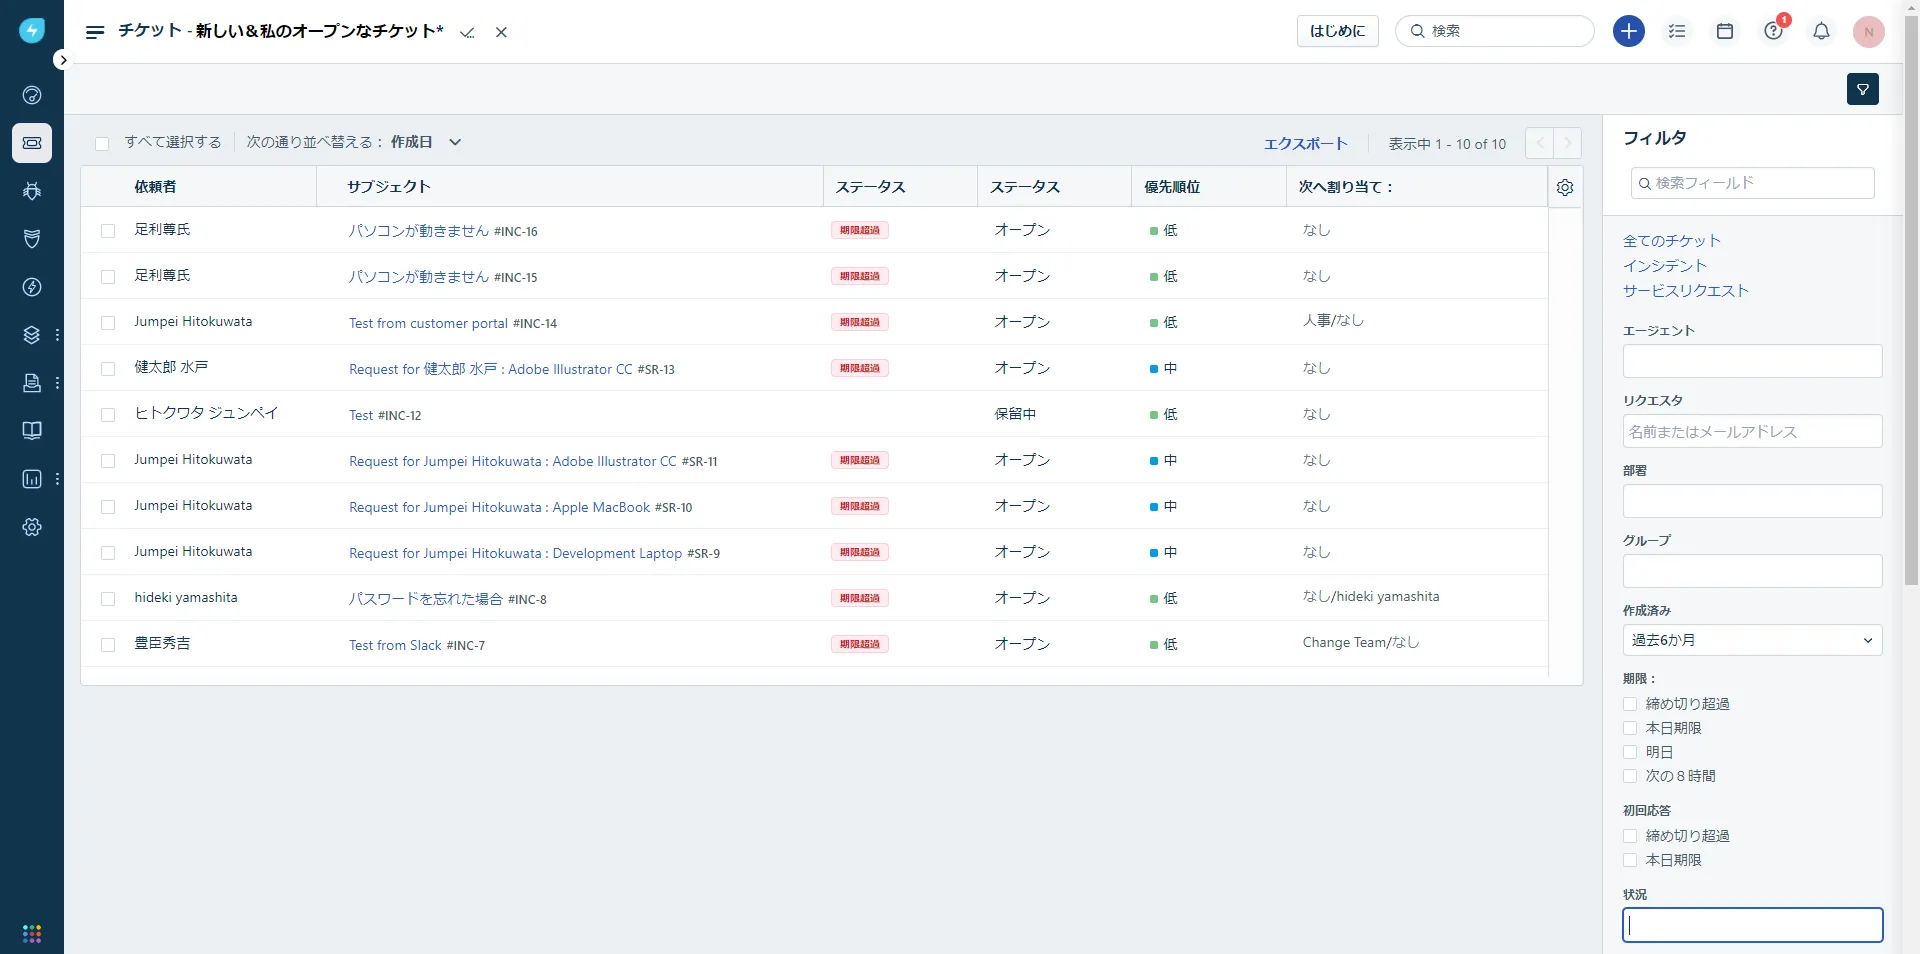Expand Reports submenu three-dot handle
The image size is (1920, 954).
(57, 479)
